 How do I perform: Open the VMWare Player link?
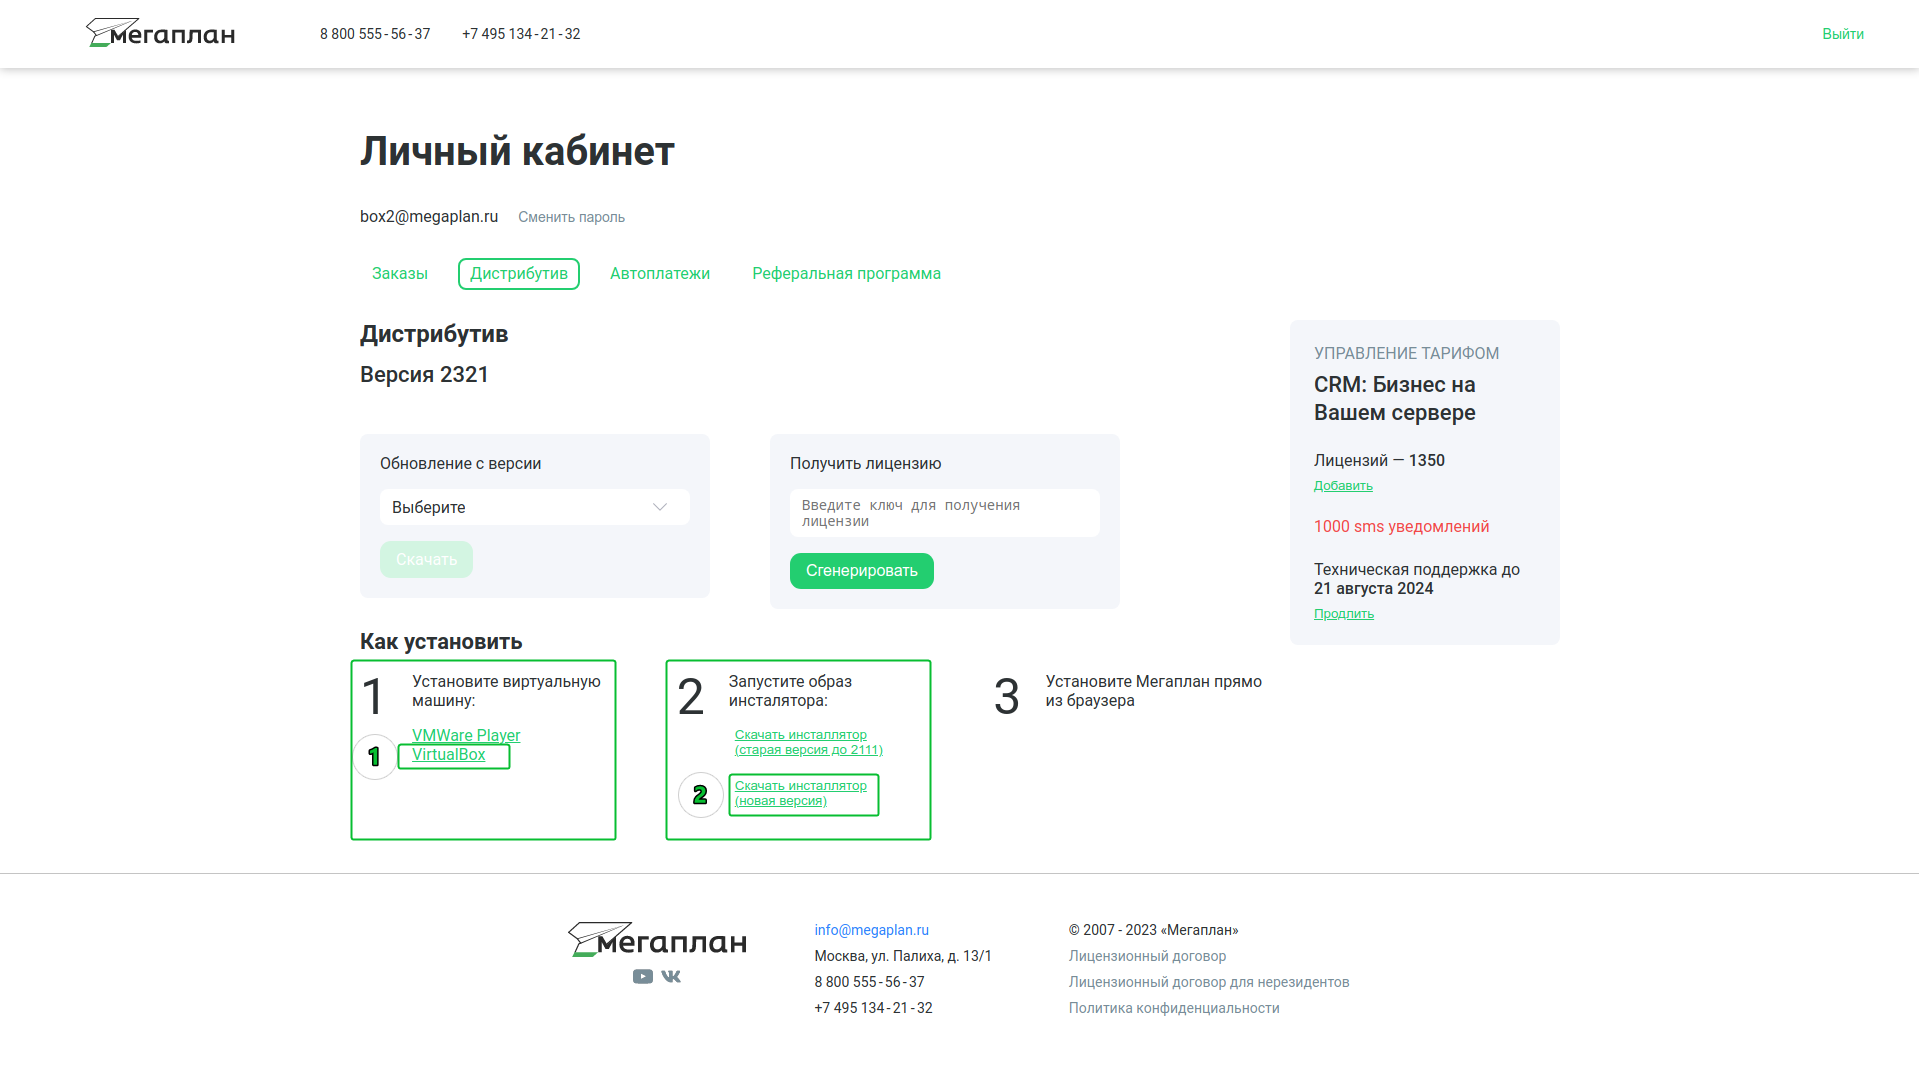(x=466, y=736)
